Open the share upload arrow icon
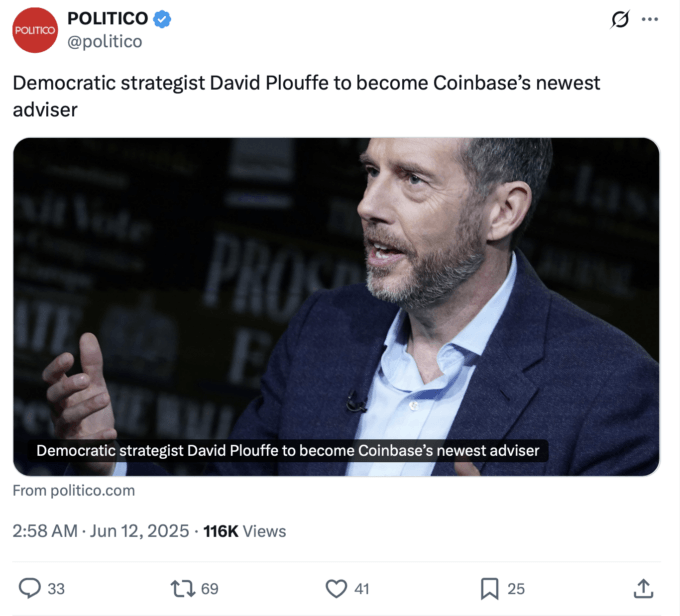Screen dimensions: 680x616 point(643,588)
